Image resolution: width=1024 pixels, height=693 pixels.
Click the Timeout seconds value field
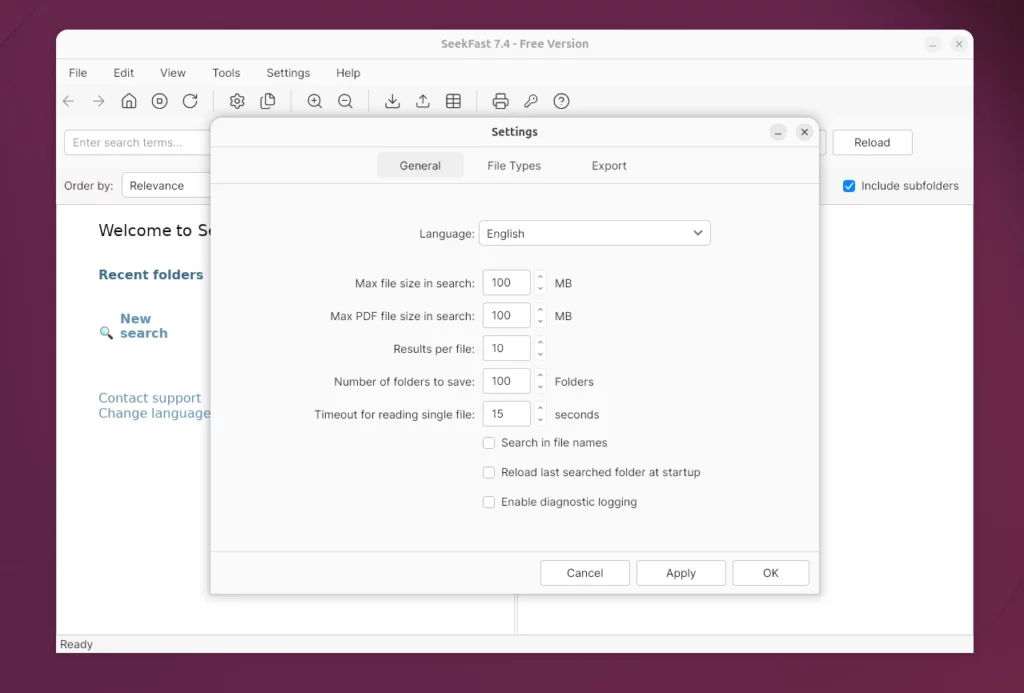(507, 414)
